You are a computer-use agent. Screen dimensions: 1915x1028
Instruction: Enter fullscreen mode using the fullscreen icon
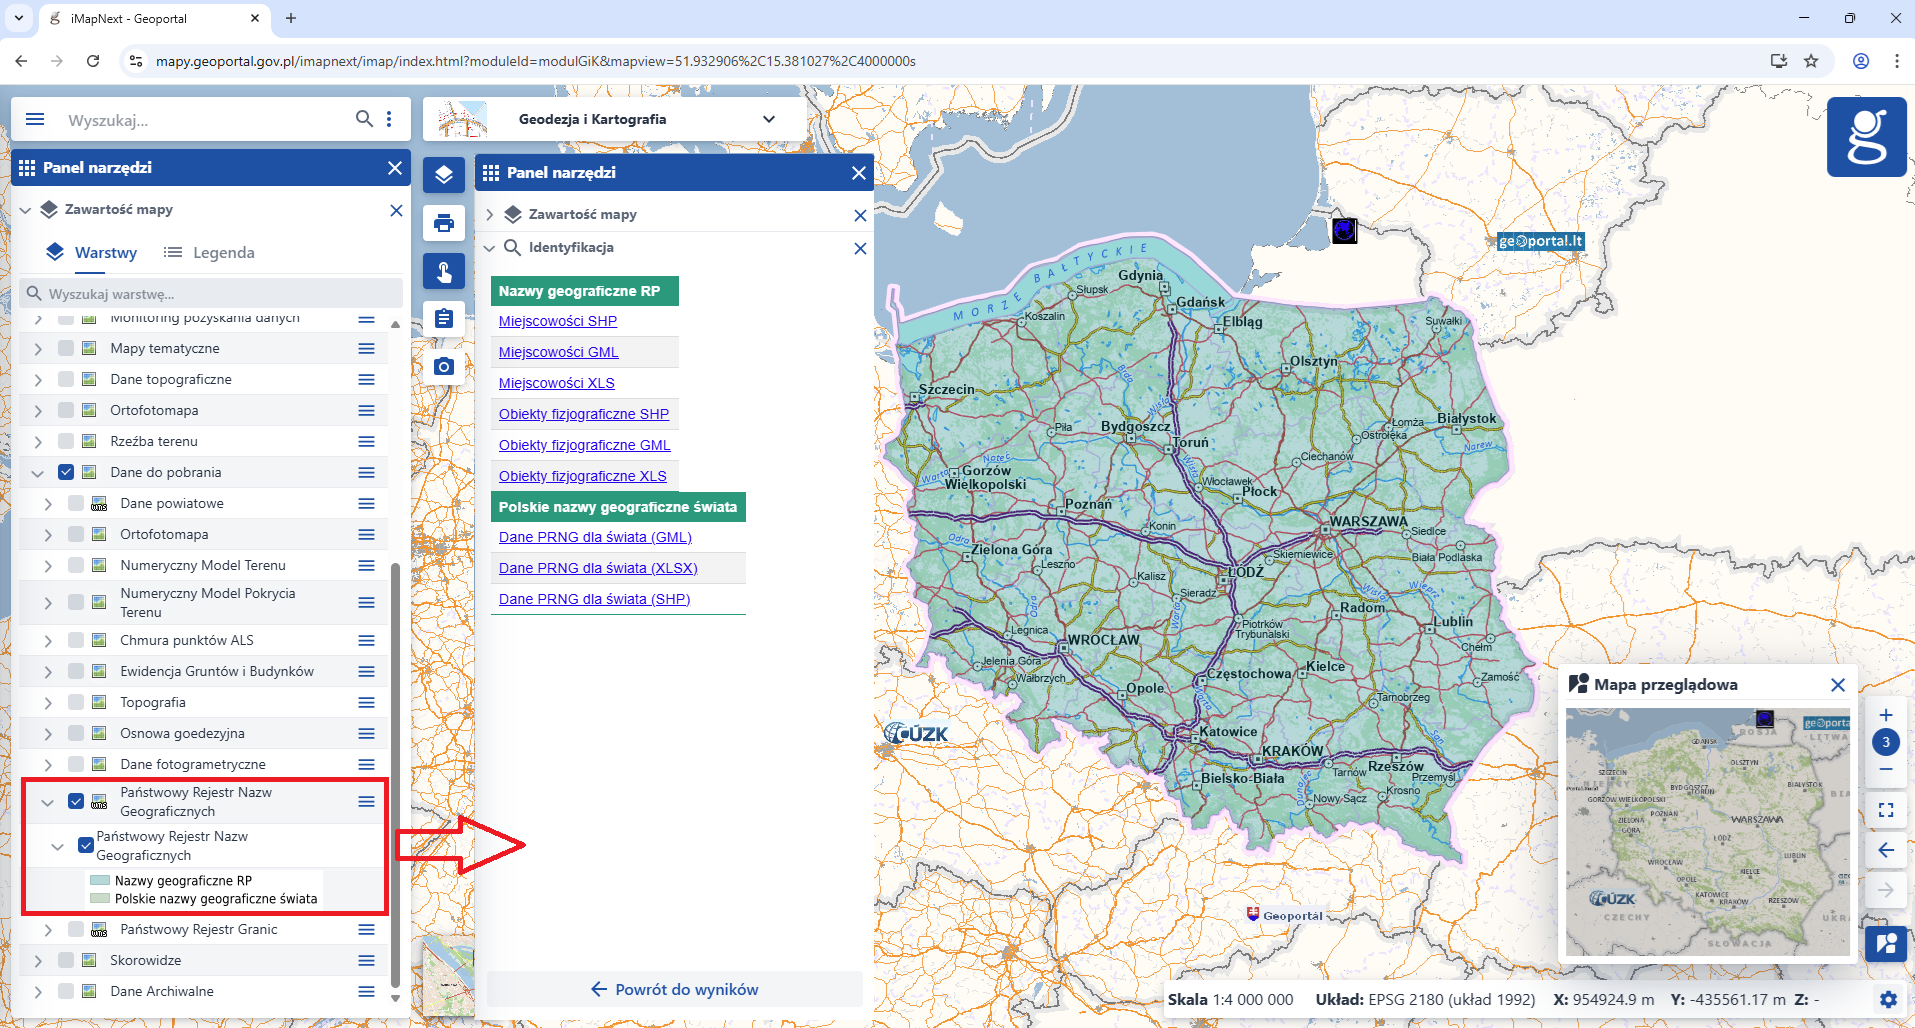click(1886, 810)
